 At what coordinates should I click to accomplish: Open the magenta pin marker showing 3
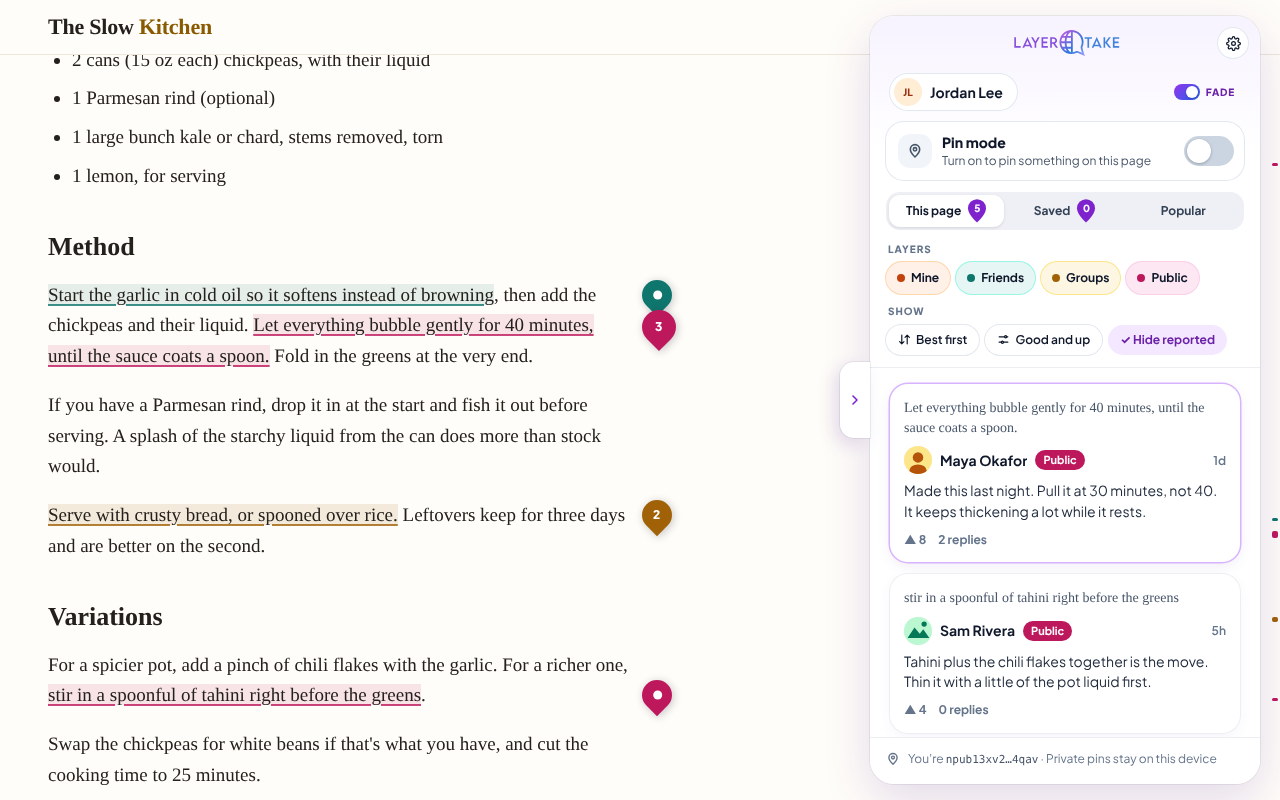click(x=658, y=329)
